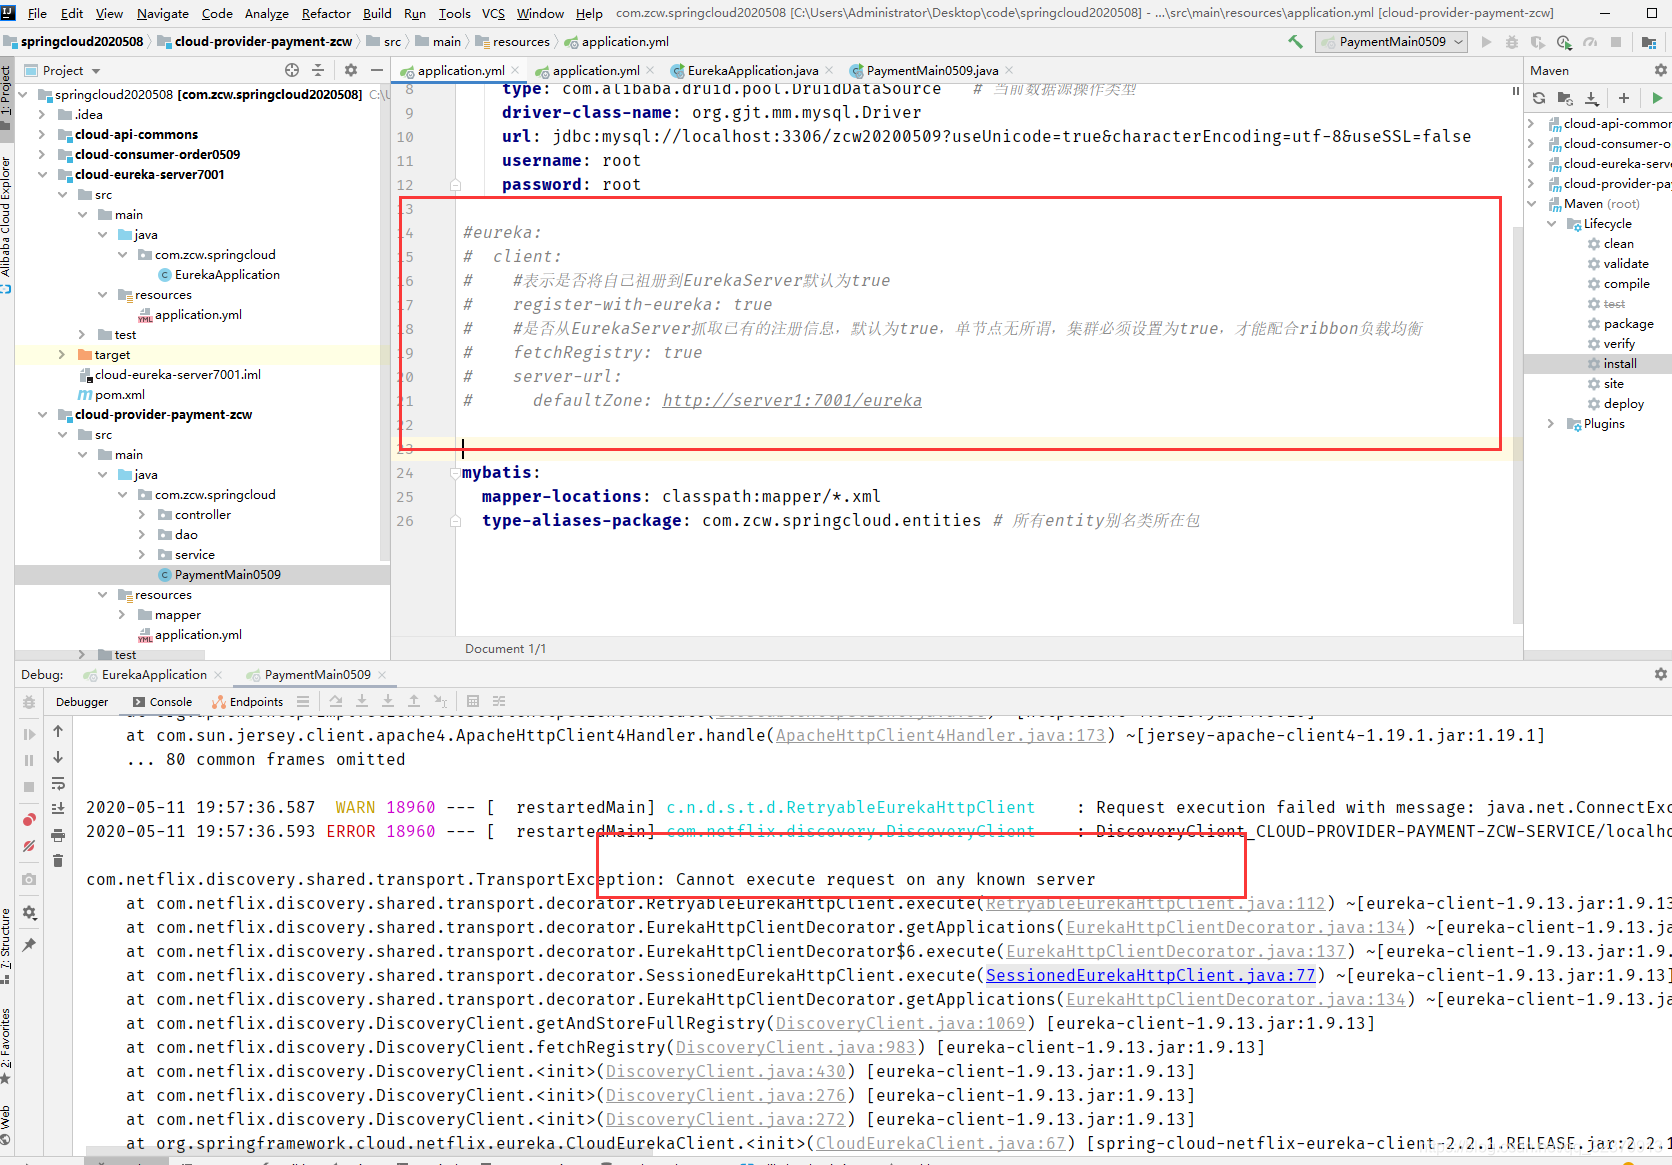Click Generate Sources and Update Folders icon
1672x1165 pixels.
[x=1565, y=98]
